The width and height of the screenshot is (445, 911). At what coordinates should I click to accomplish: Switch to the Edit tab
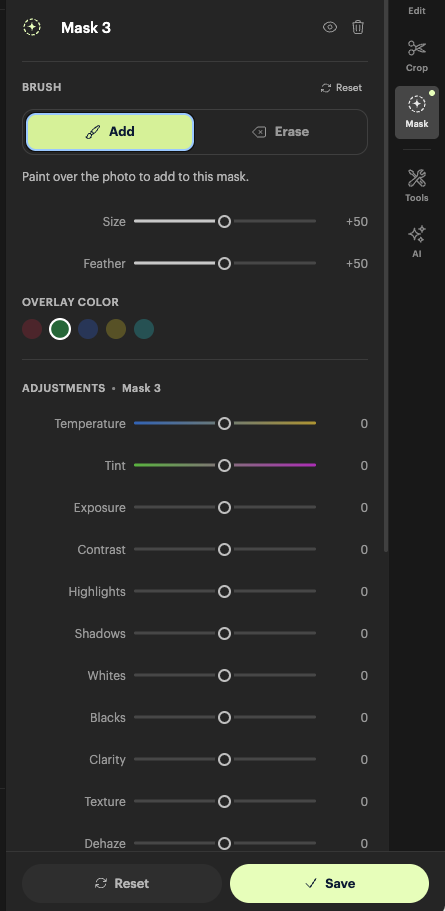click(x=417, y=10)
